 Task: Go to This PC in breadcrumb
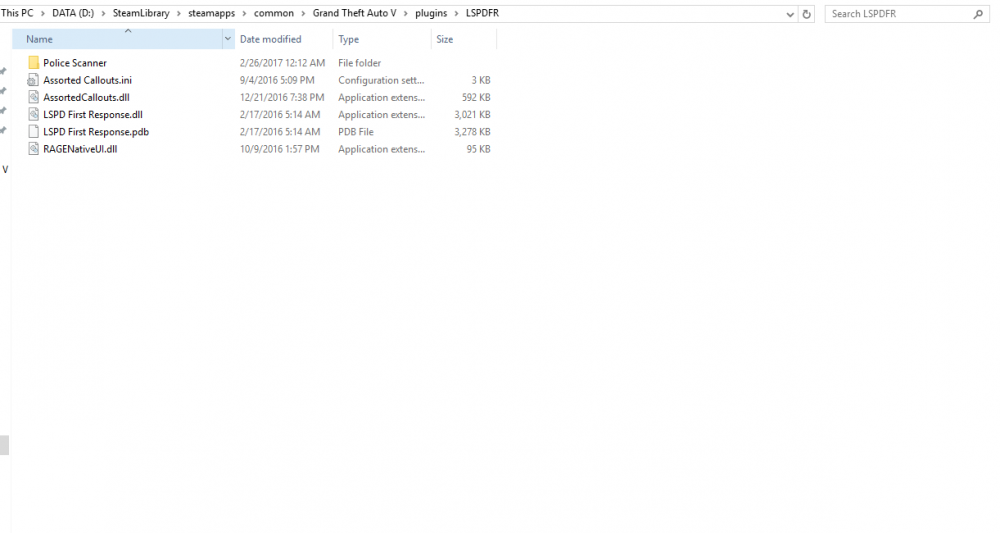click(17, 13)
